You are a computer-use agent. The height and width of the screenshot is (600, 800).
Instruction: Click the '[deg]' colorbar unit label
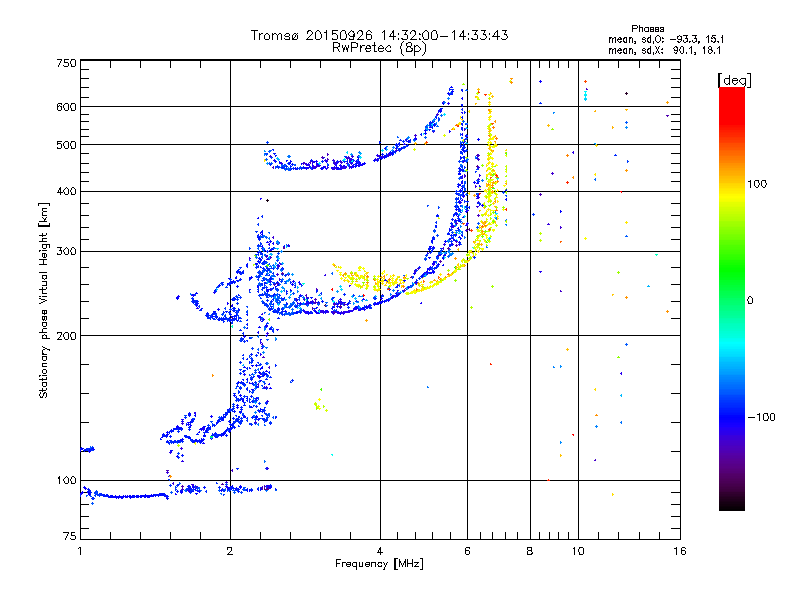pos(734,80)
